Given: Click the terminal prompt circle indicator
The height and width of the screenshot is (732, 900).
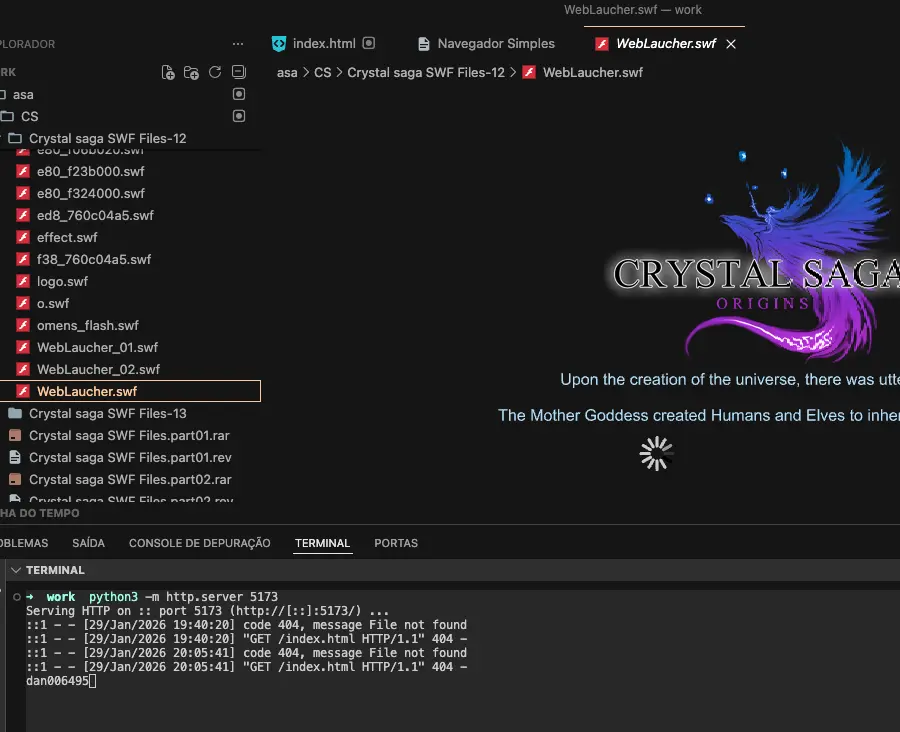Looking at the screenshot, I should (x=17, y=597).
